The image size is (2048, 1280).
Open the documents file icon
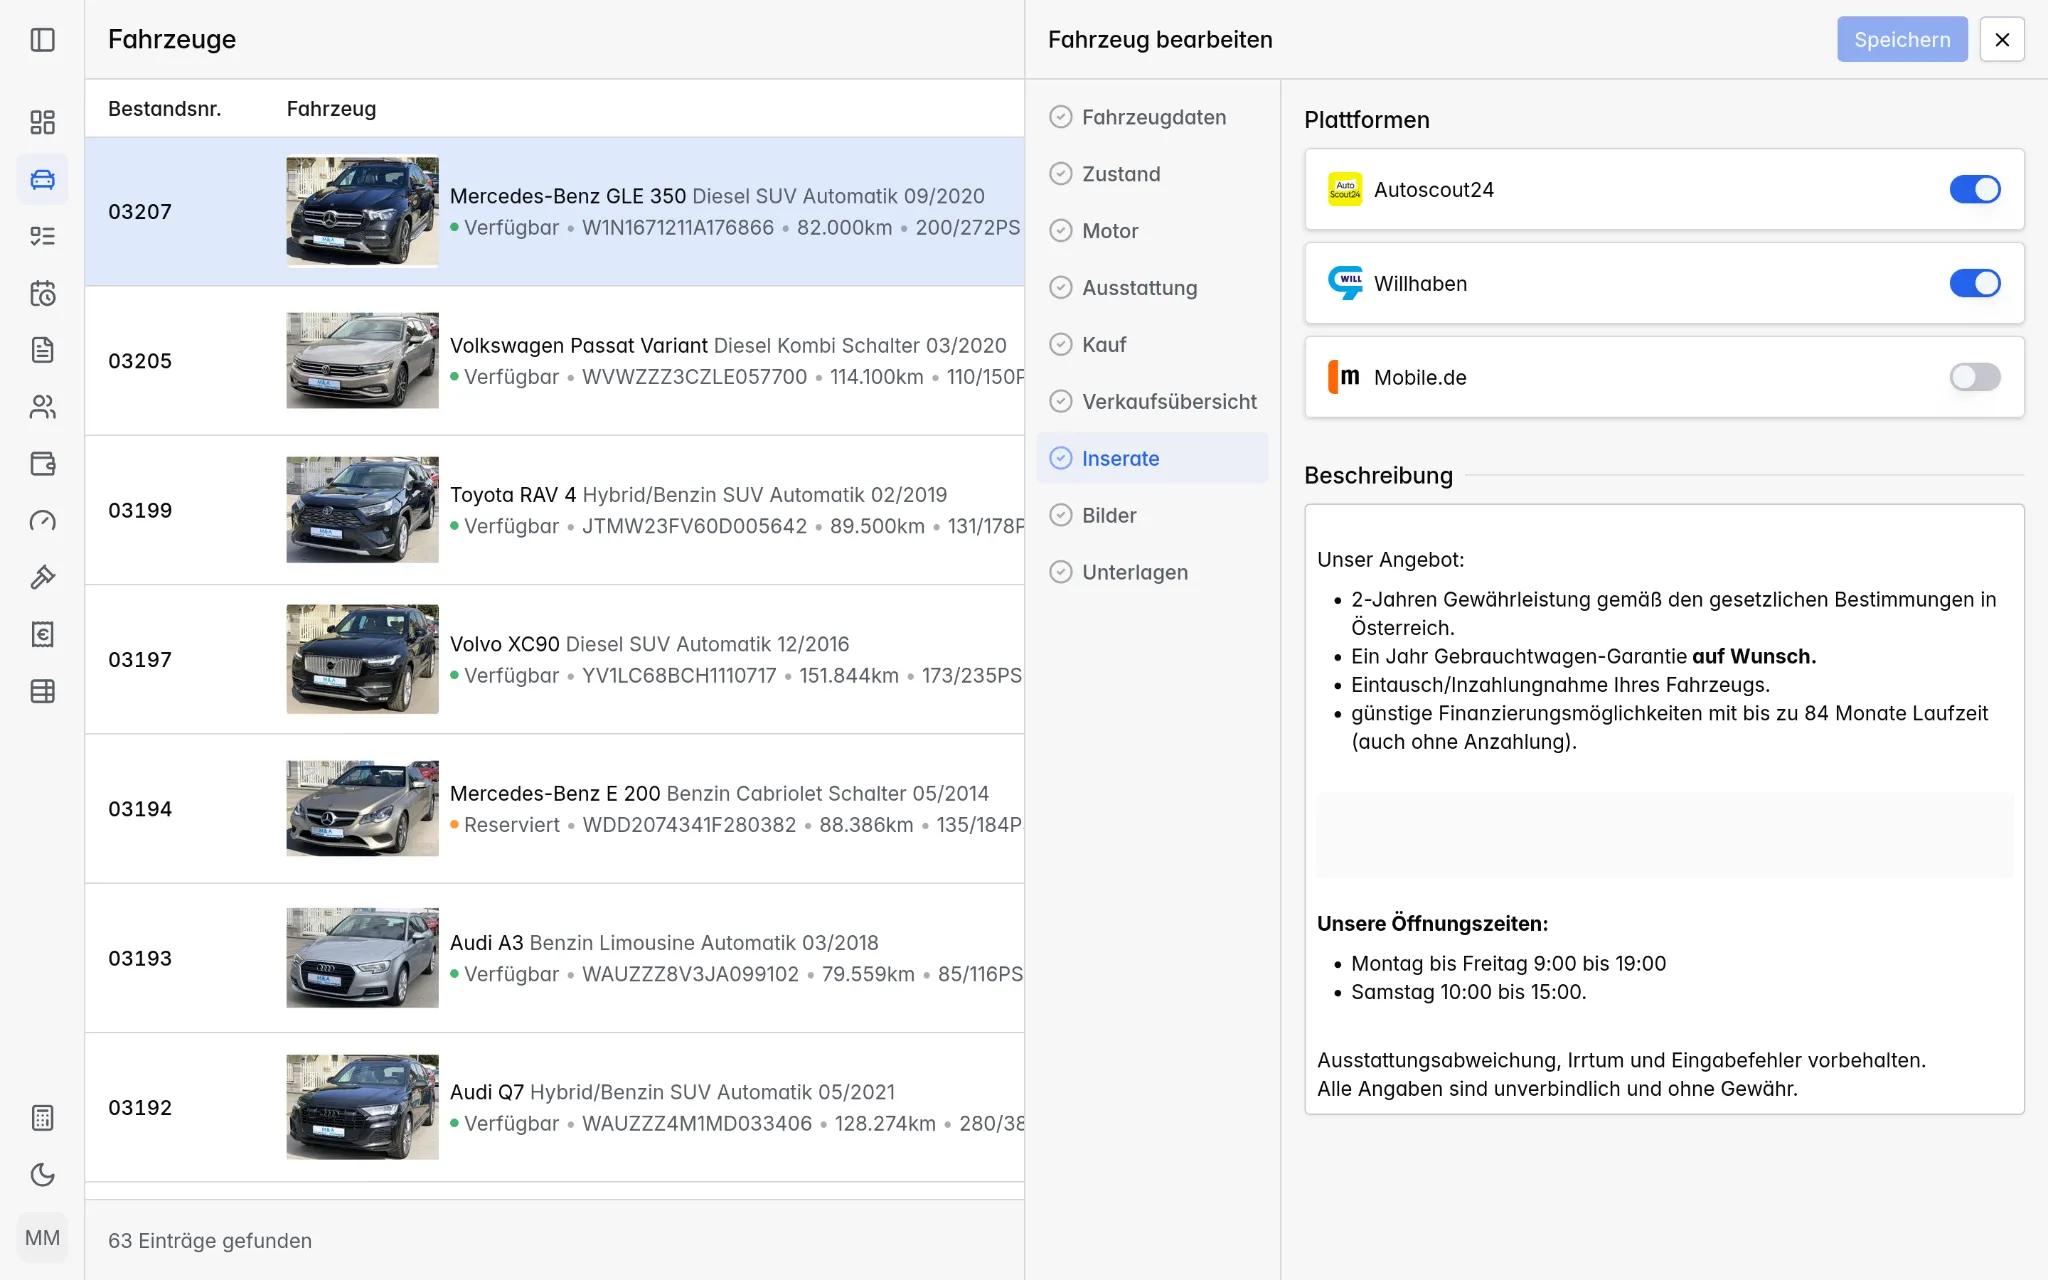[42, 350]
